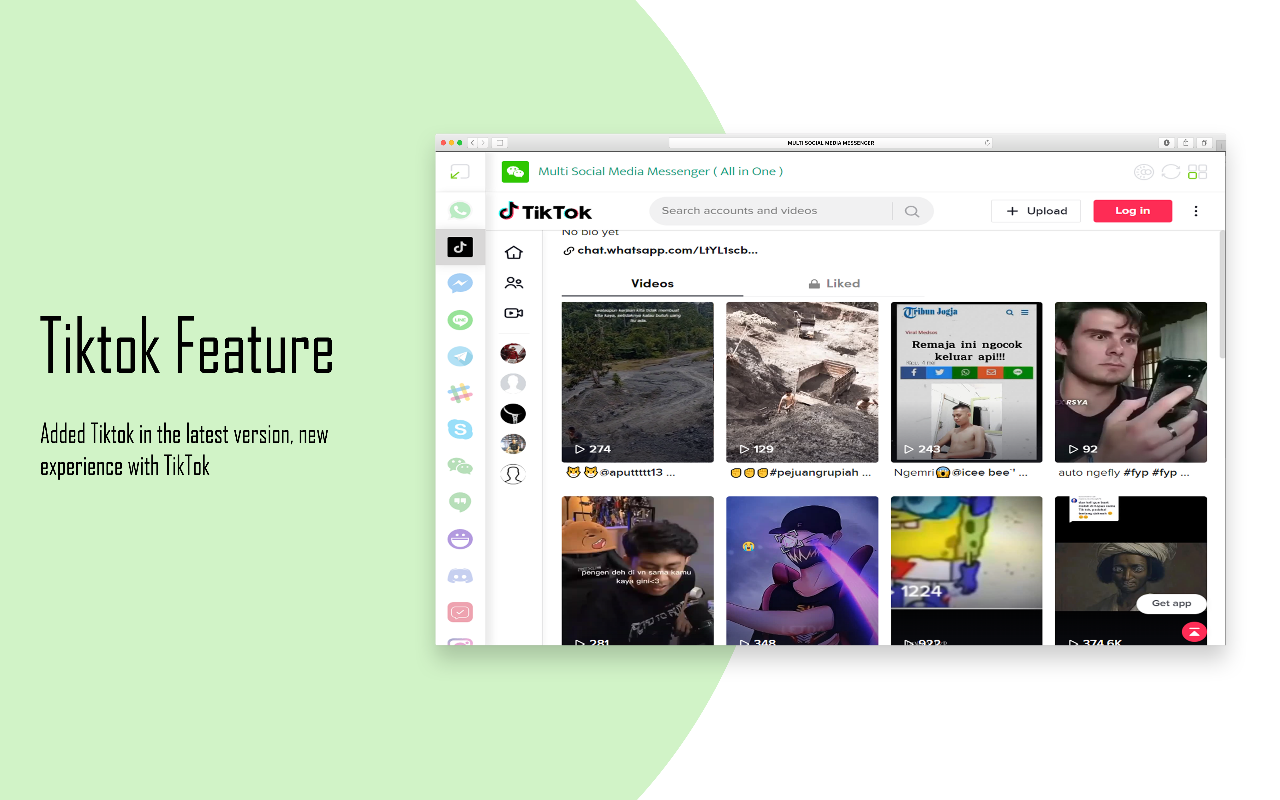Open WeChat in the sidebar
This screenshot has width=1280, height=800.
coord(460,466)
